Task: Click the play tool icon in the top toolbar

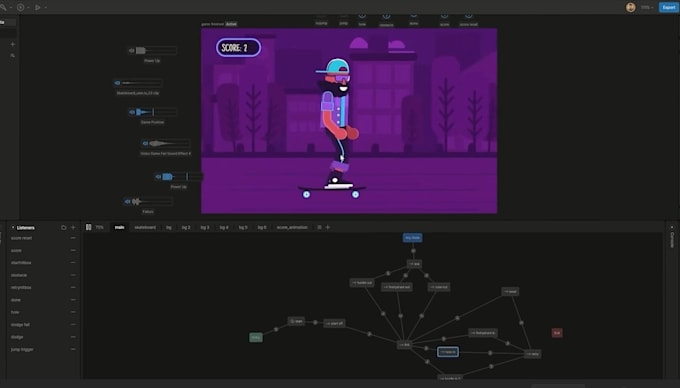Action: (38, 7)
